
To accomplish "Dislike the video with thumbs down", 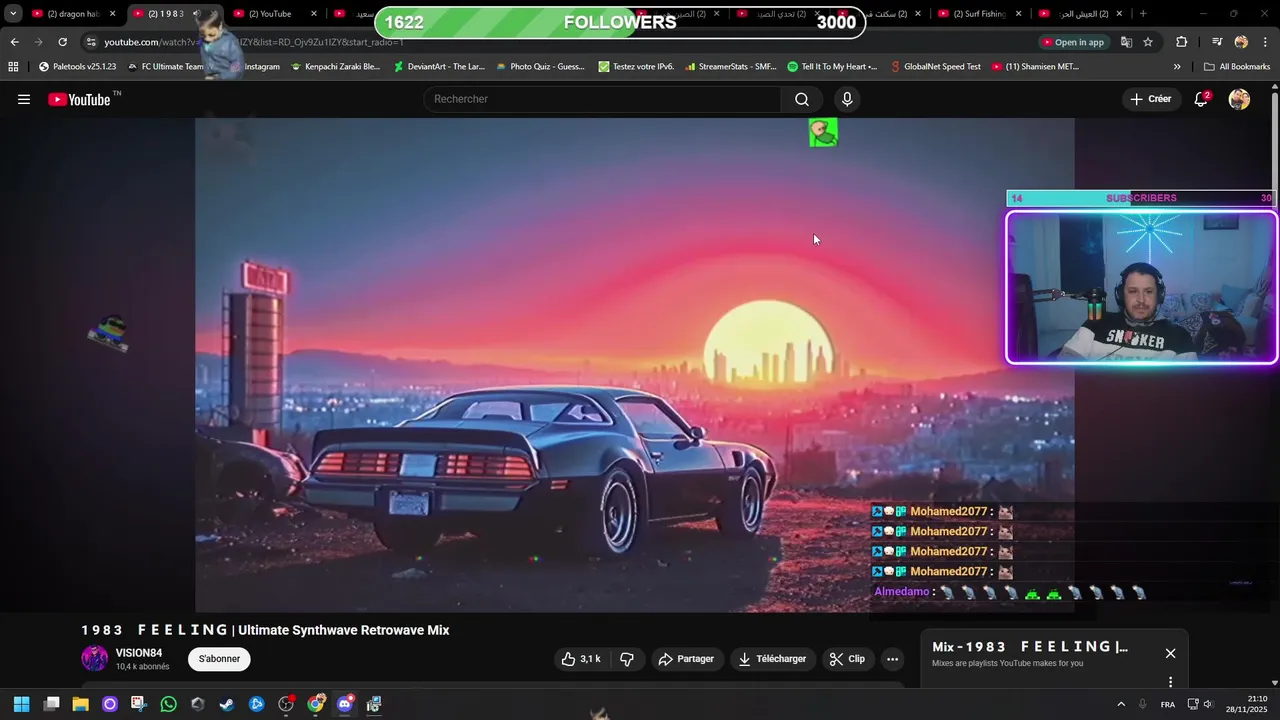I will coord(627,659).
